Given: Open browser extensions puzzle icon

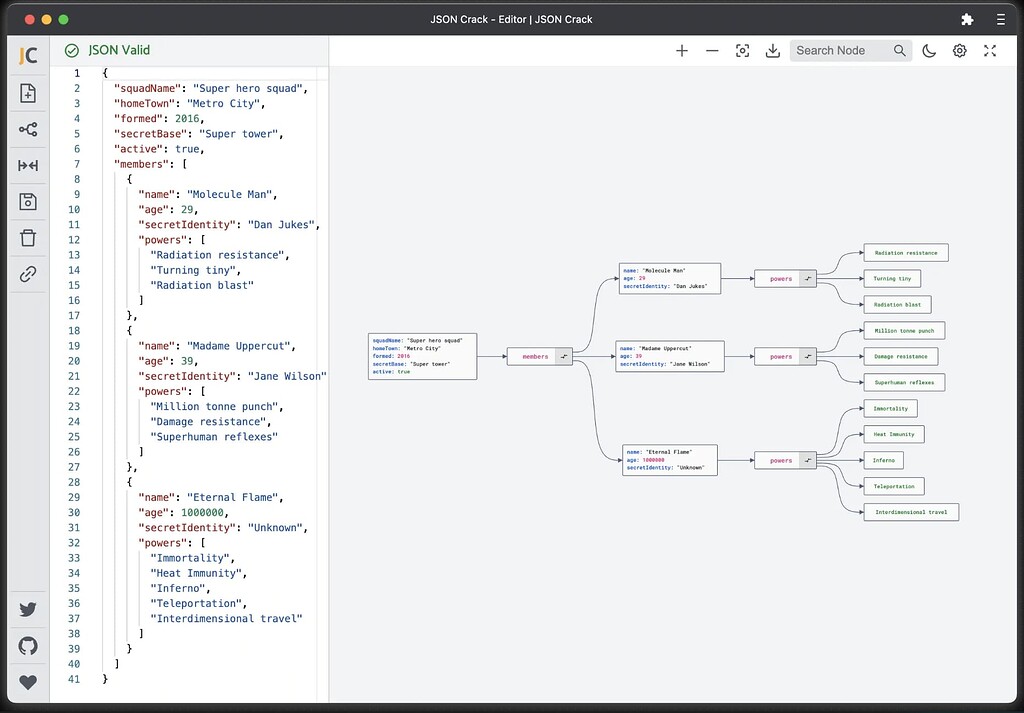Looking at the screenshot, I should pyautogui.click(x=967, y=20).
